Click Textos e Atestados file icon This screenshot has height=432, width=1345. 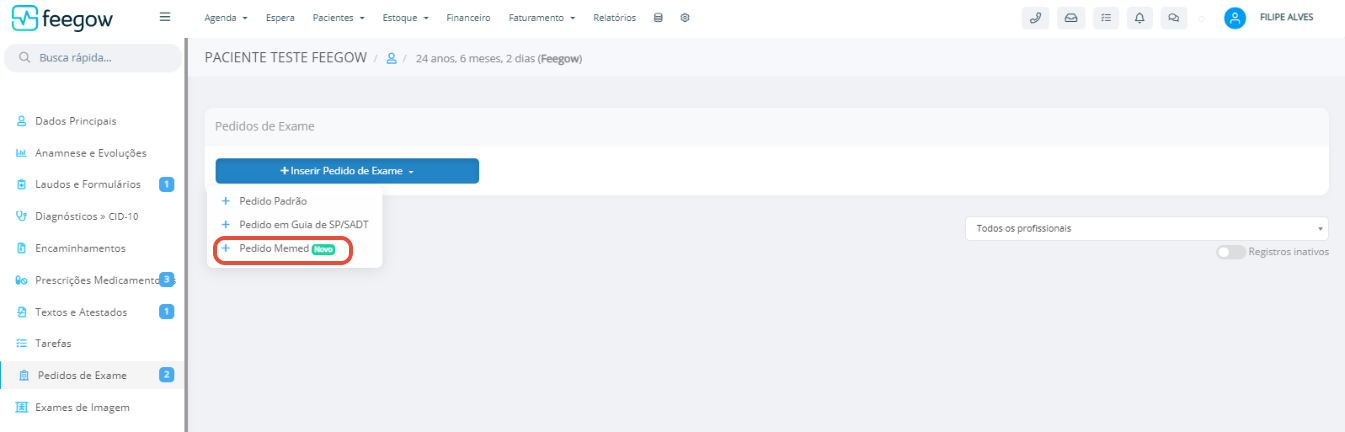coord(21,312)
